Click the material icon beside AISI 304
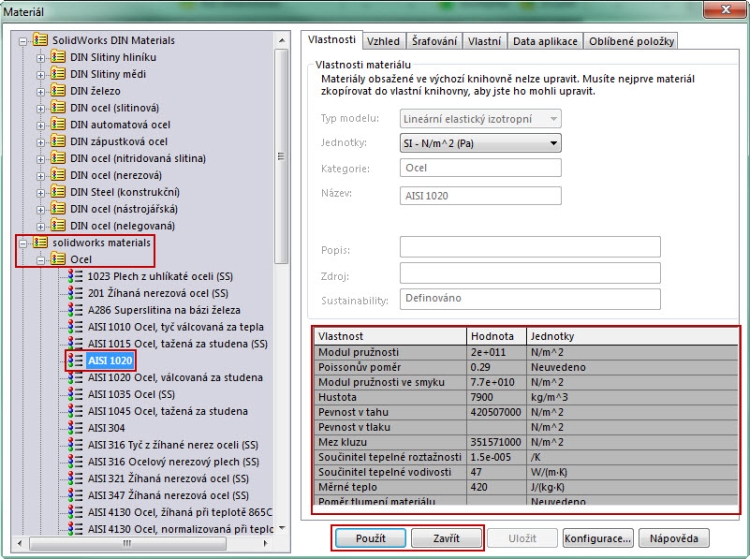Image resolution: width=750 pixels, height=559 pixels. click(76, 428)
